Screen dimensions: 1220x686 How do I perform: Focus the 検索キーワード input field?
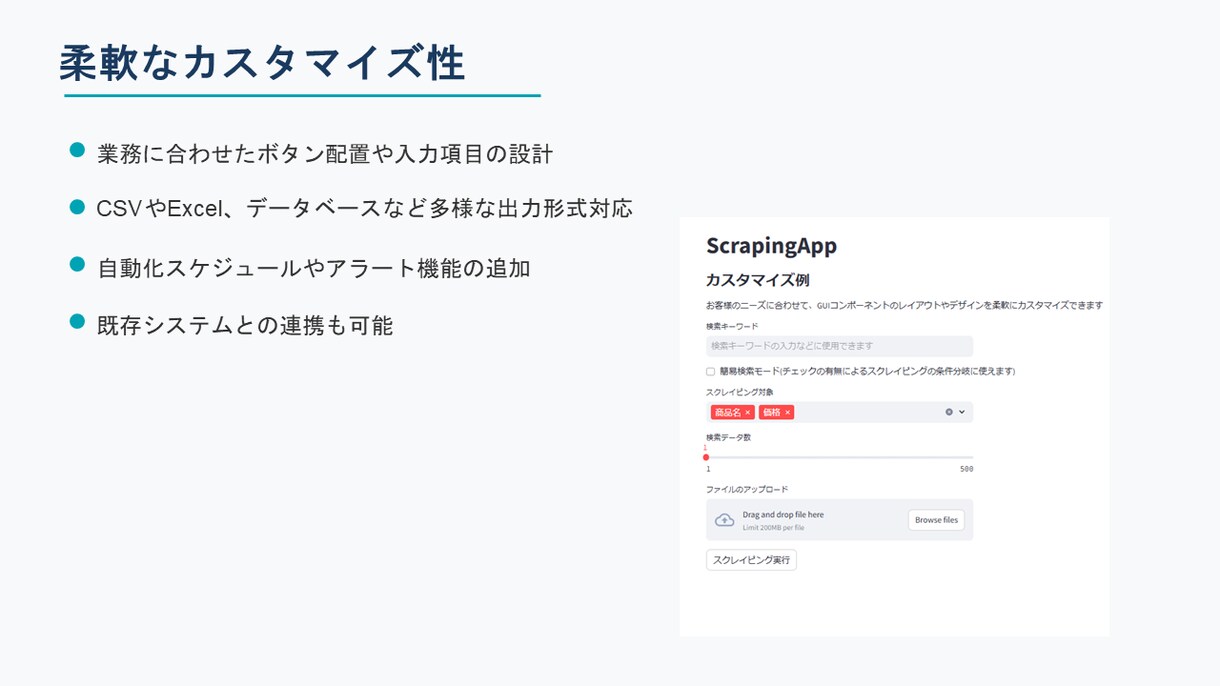(x=839, y=346)
